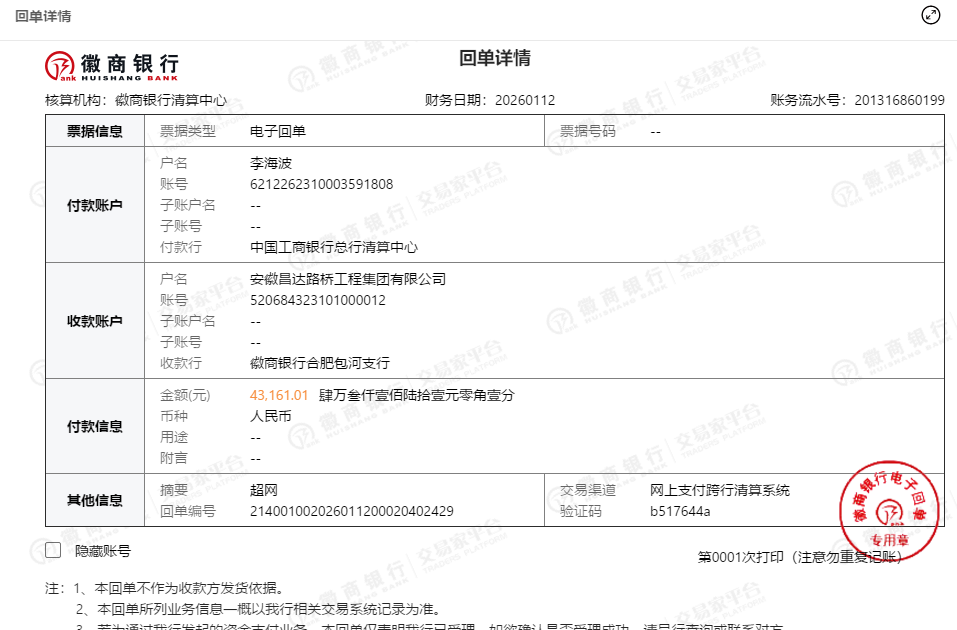Select payee account number 520684323101000012
Image resolution: width=957 pixels, height=630 pixels.
tap(317, 300)
